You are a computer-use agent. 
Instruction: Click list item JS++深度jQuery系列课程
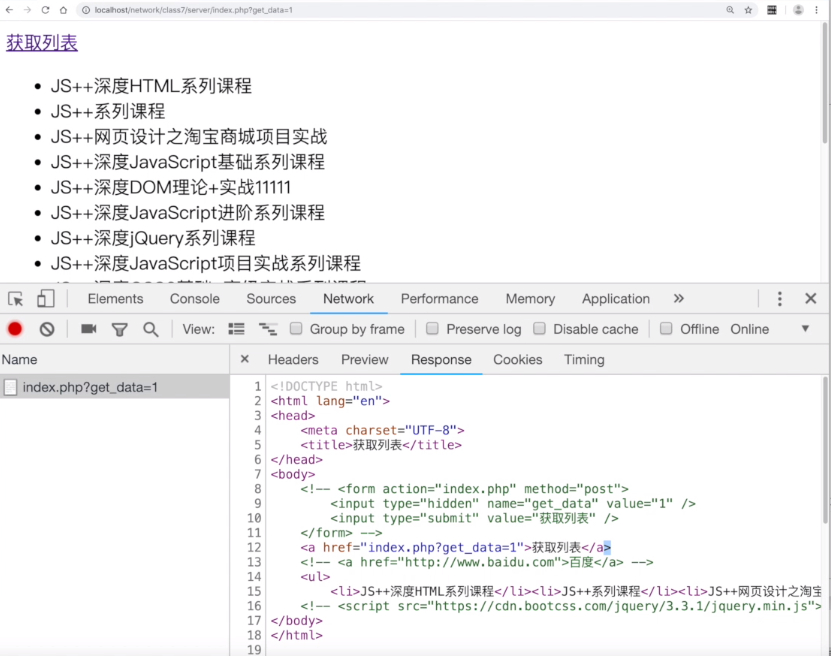tap(153, 238)
